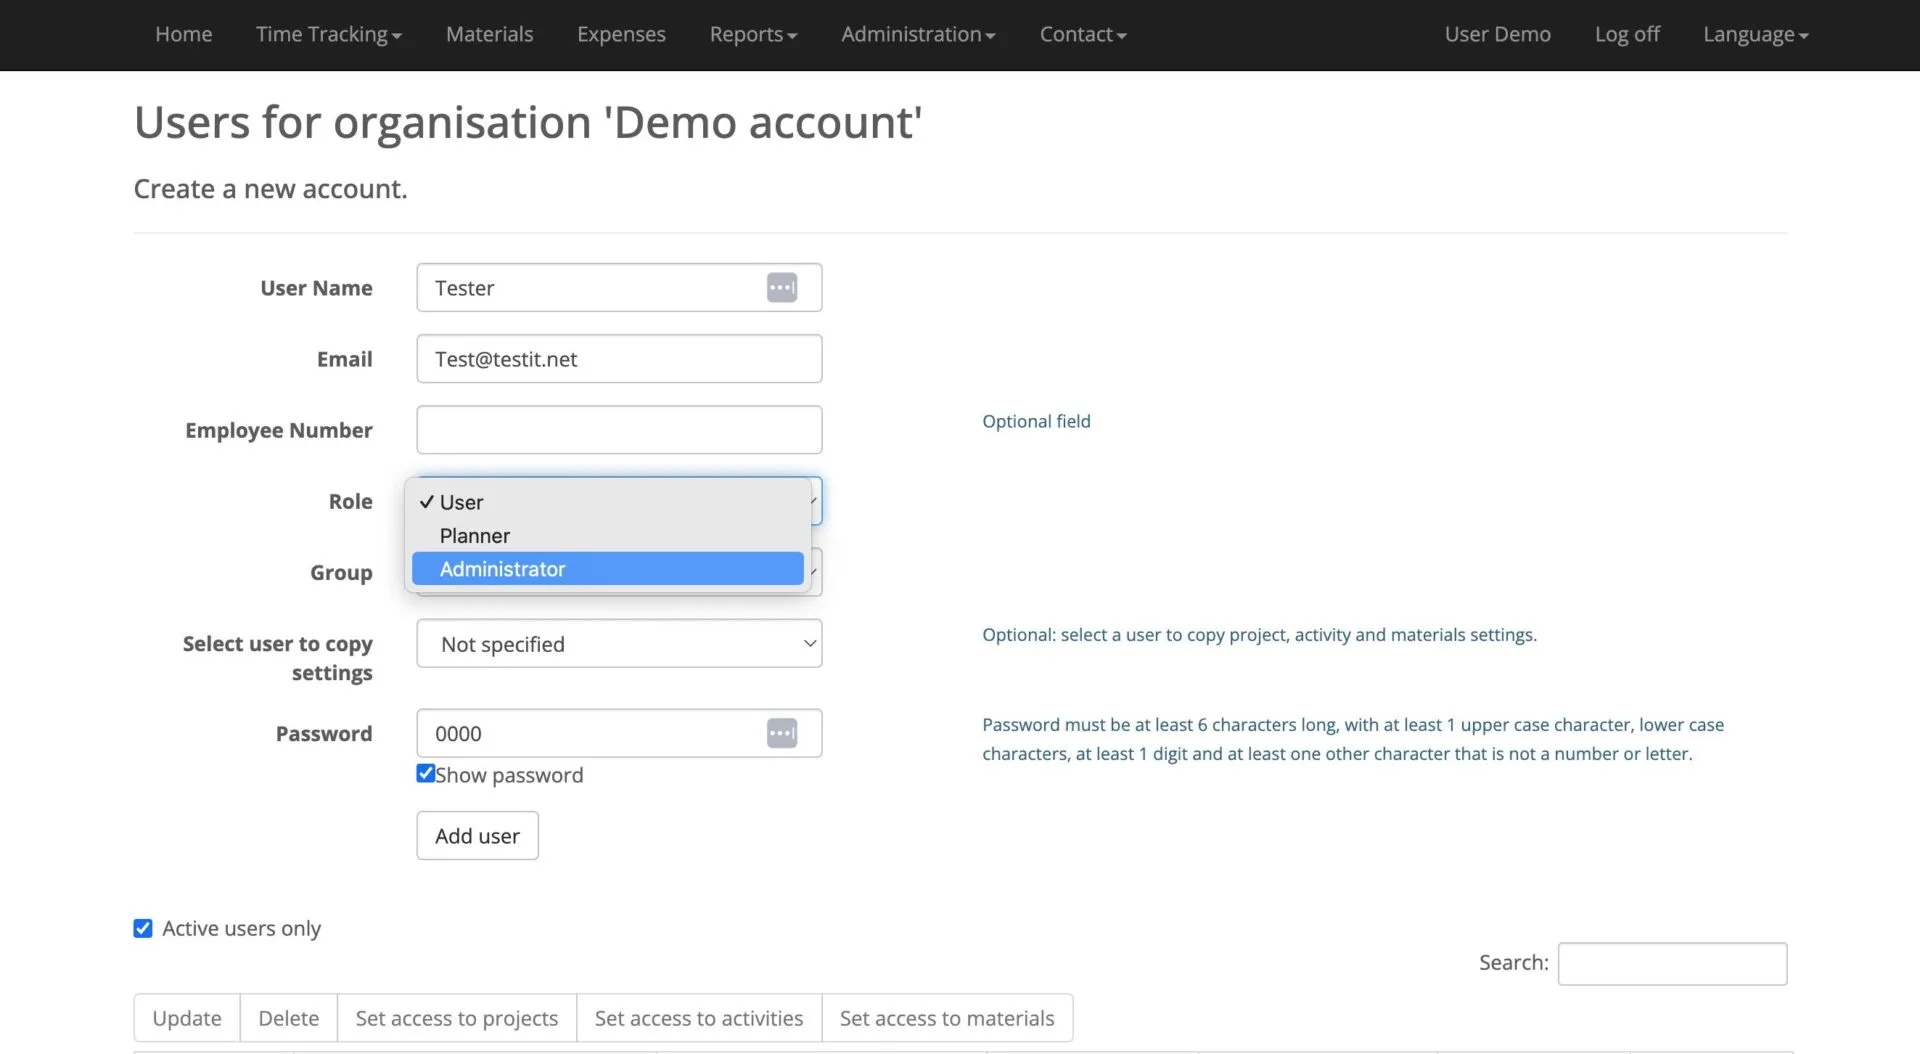Open the Administration menu
1920x1054 pixels.
pos(917,35)
